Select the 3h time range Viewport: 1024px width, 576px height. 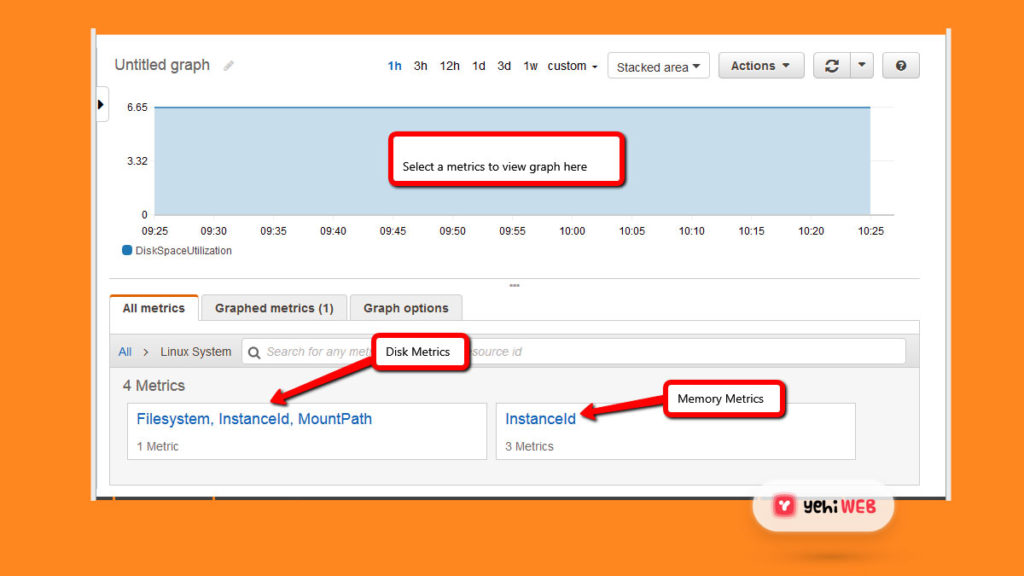click(x=421, y=66)
